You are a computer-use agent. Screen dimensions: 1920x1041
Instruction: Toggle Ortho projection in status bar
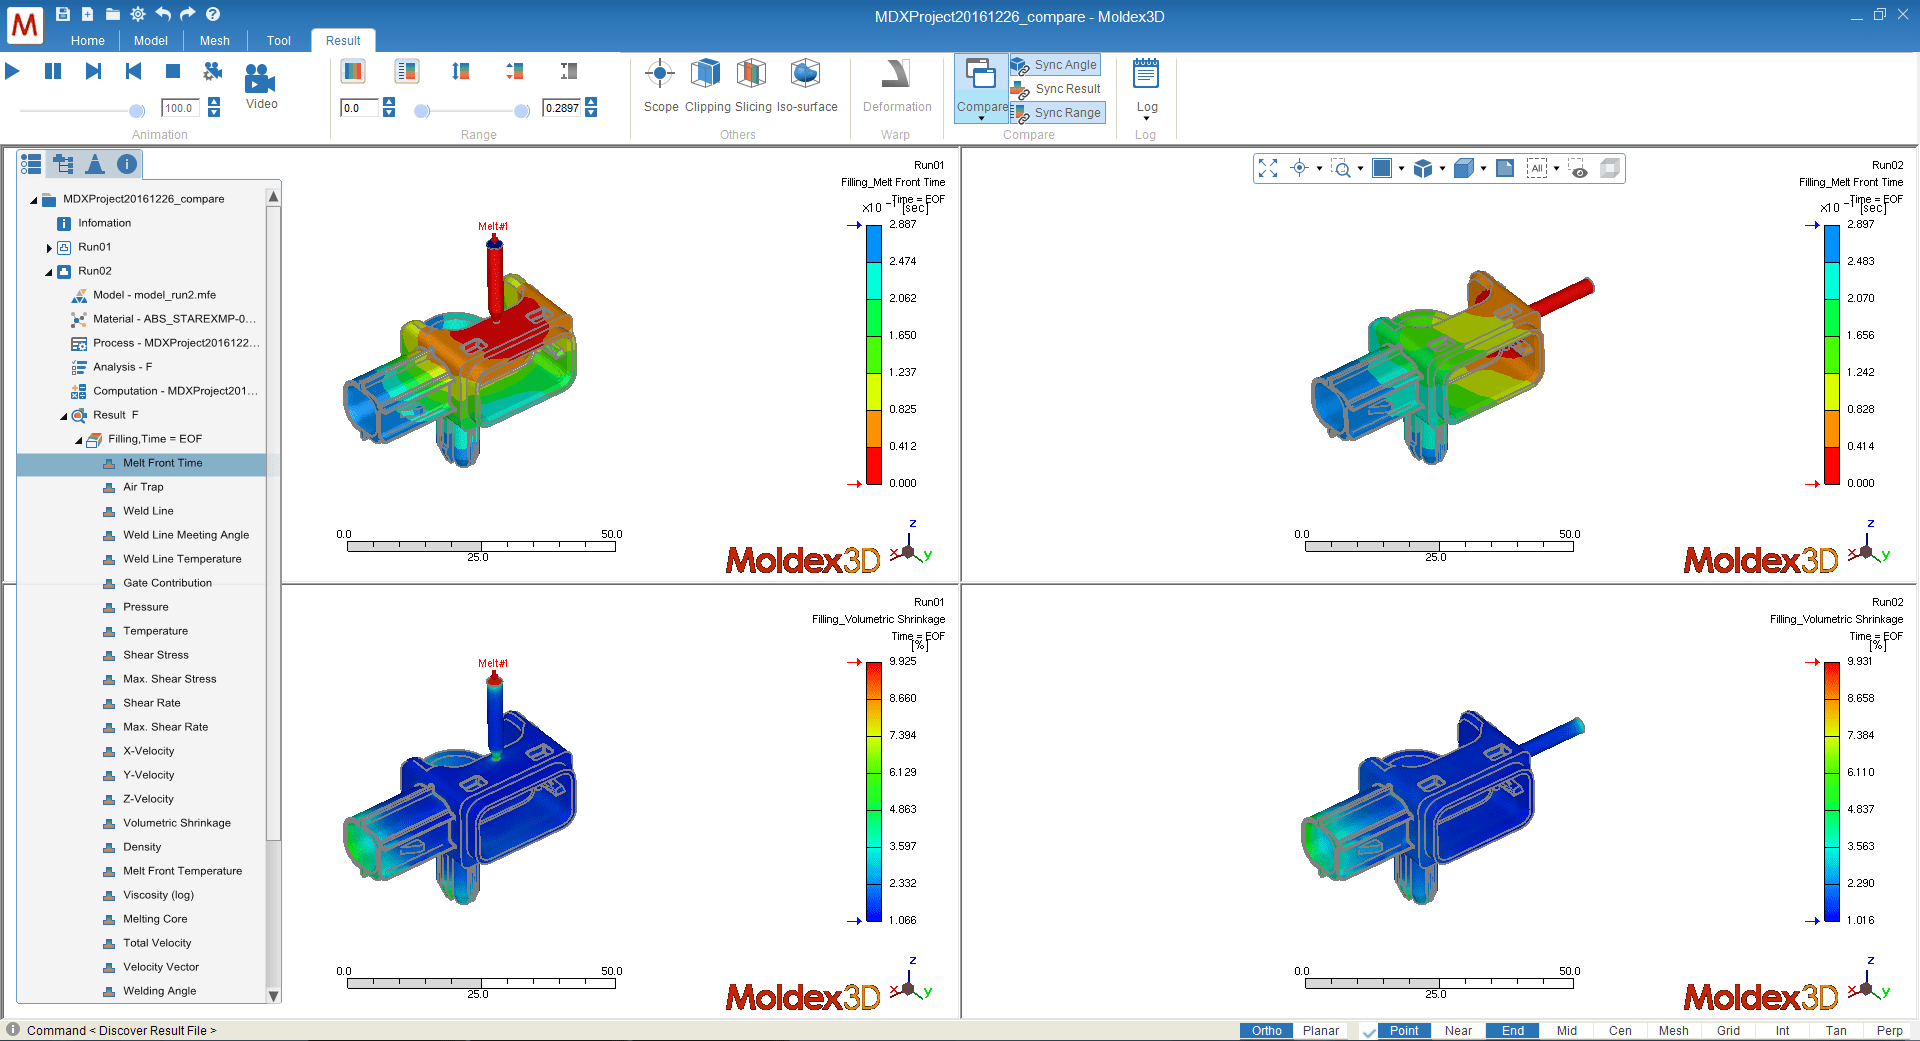click(1266, 1031)
